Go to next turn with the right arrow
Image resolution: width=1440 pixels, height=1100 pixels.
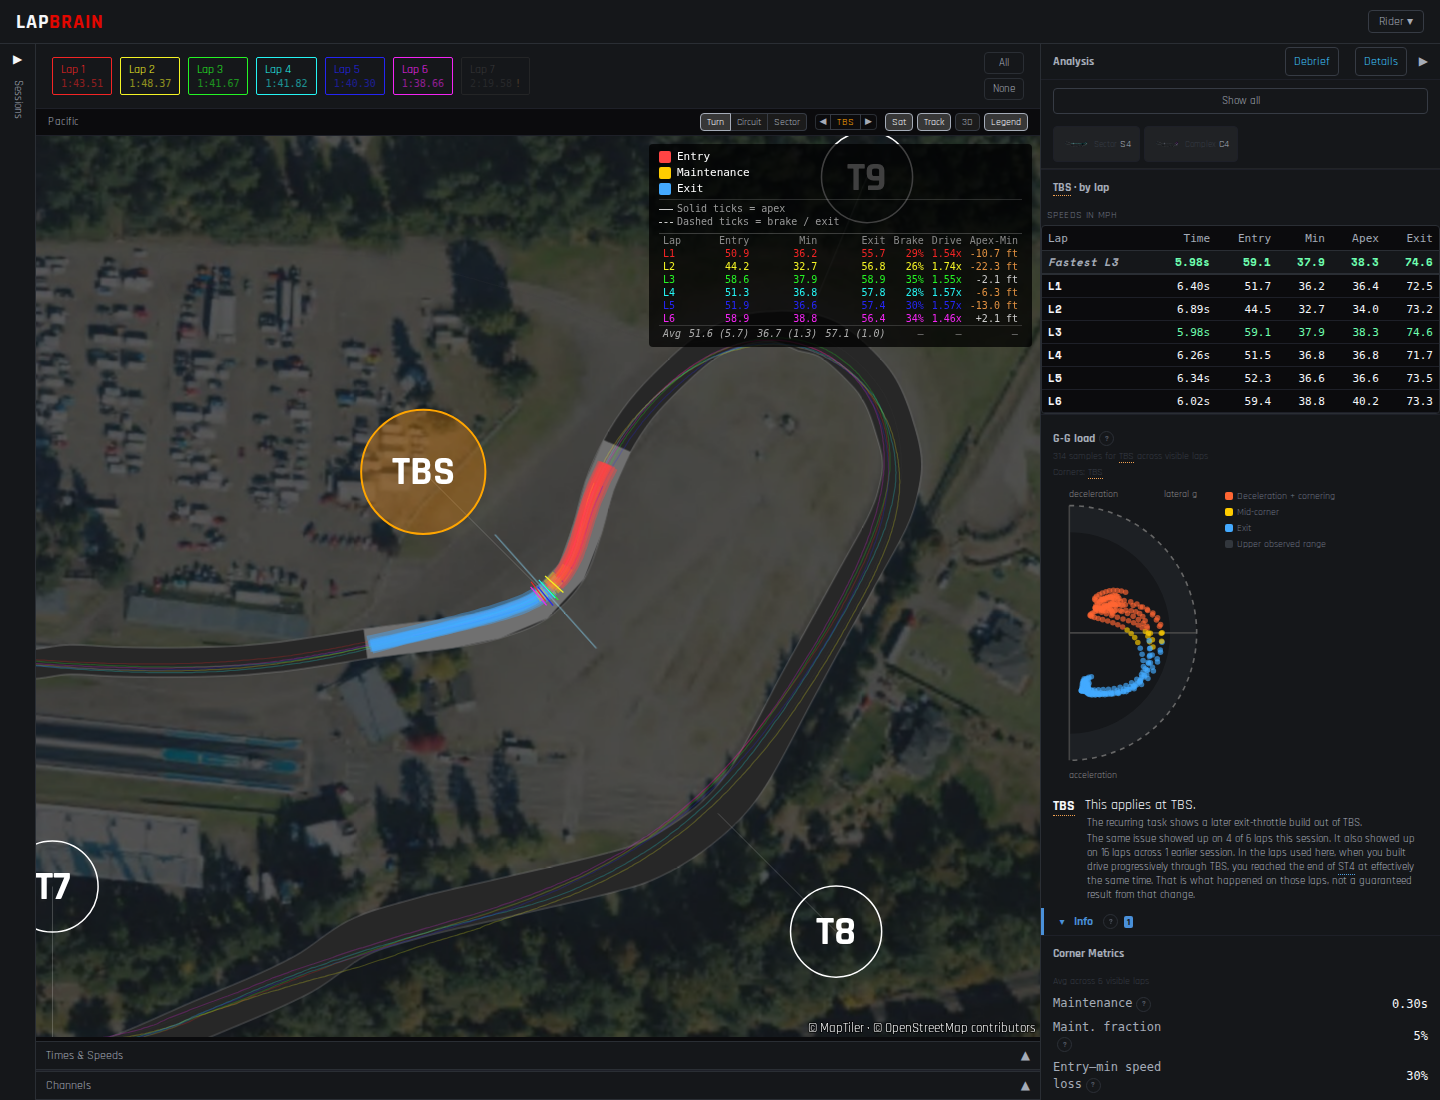[868, 122]
